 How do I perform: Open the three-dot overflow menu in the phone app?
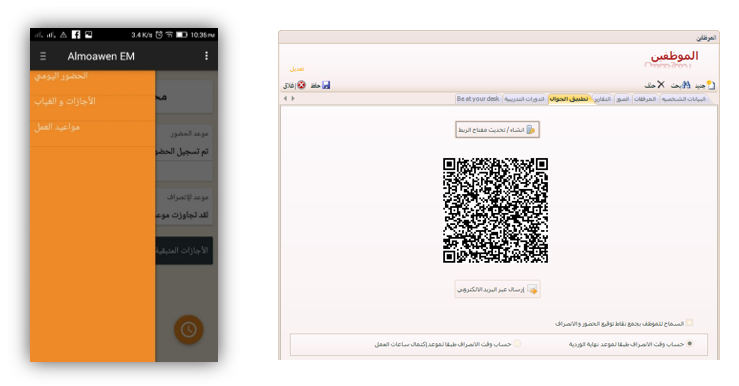coord(206,56)
